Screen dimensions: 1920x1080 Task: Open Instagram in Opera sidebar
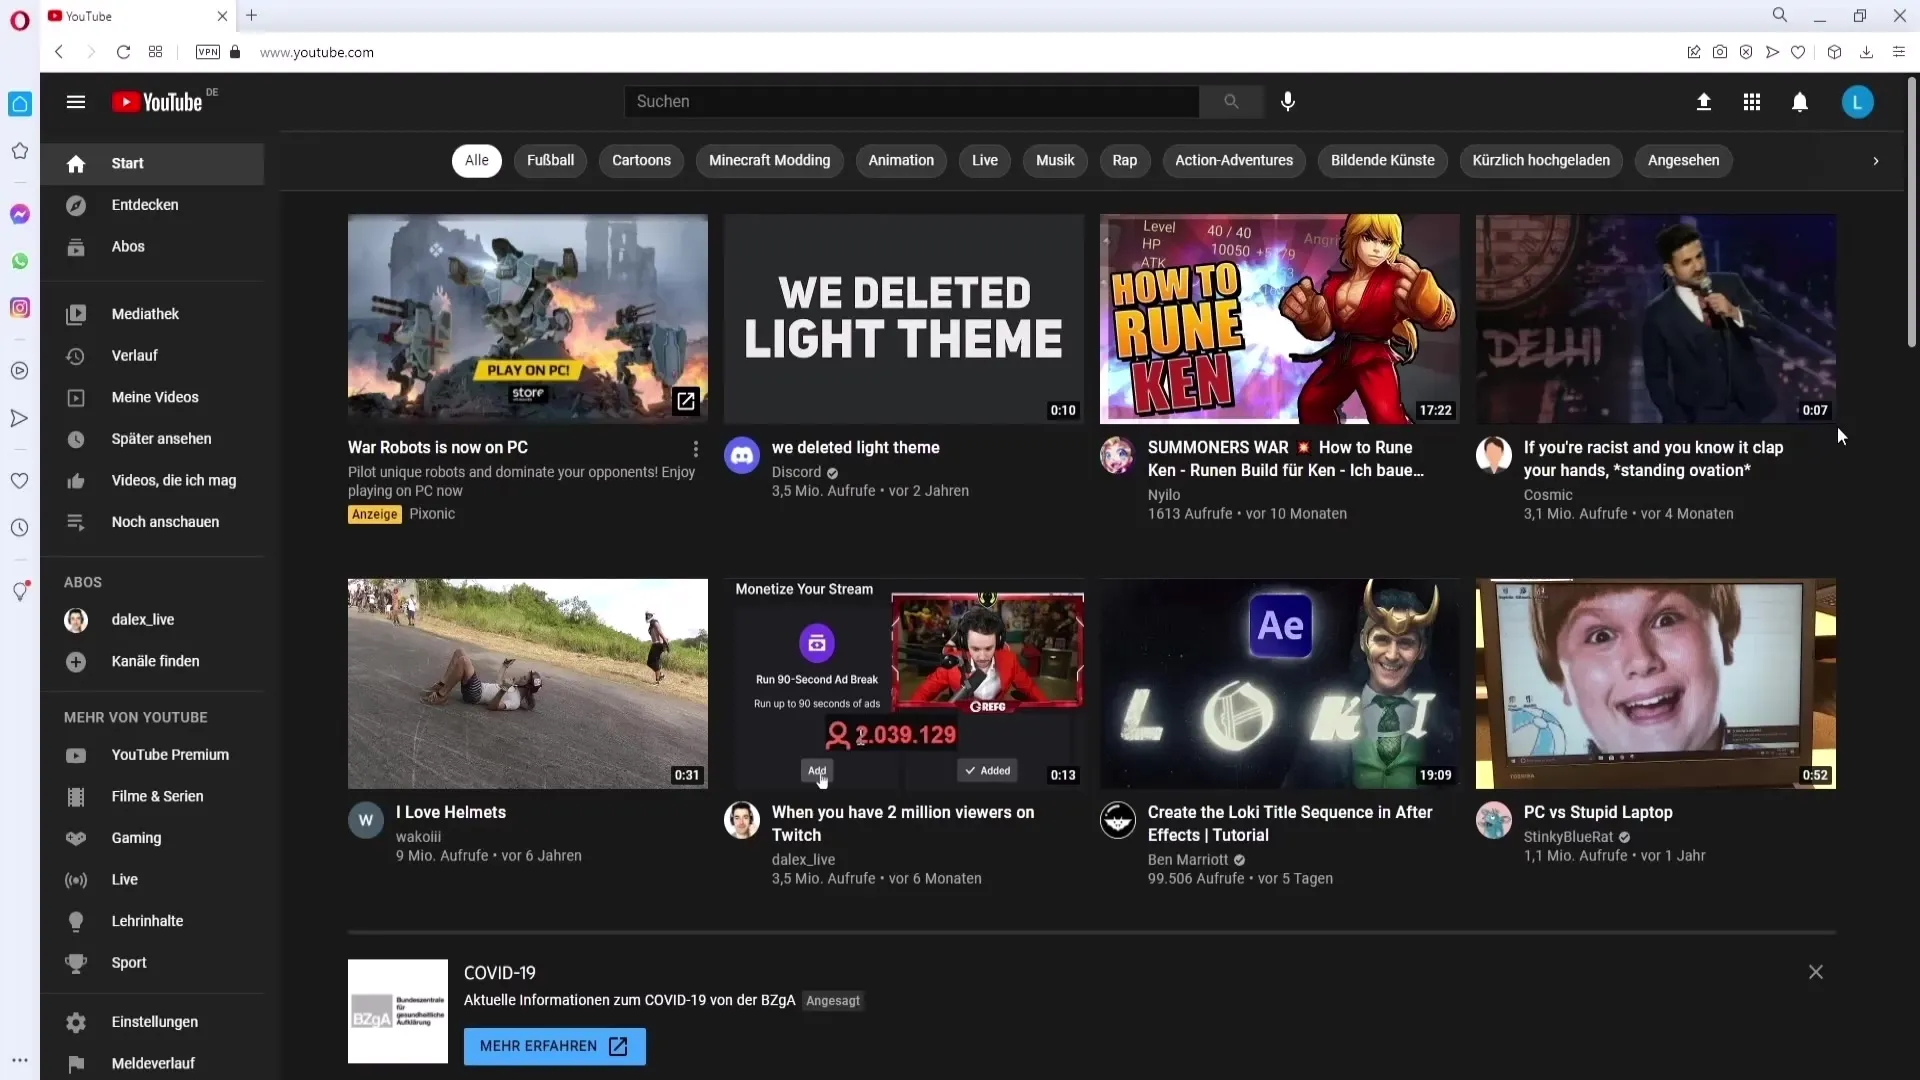pyautogui.click(x=20, y=308)
